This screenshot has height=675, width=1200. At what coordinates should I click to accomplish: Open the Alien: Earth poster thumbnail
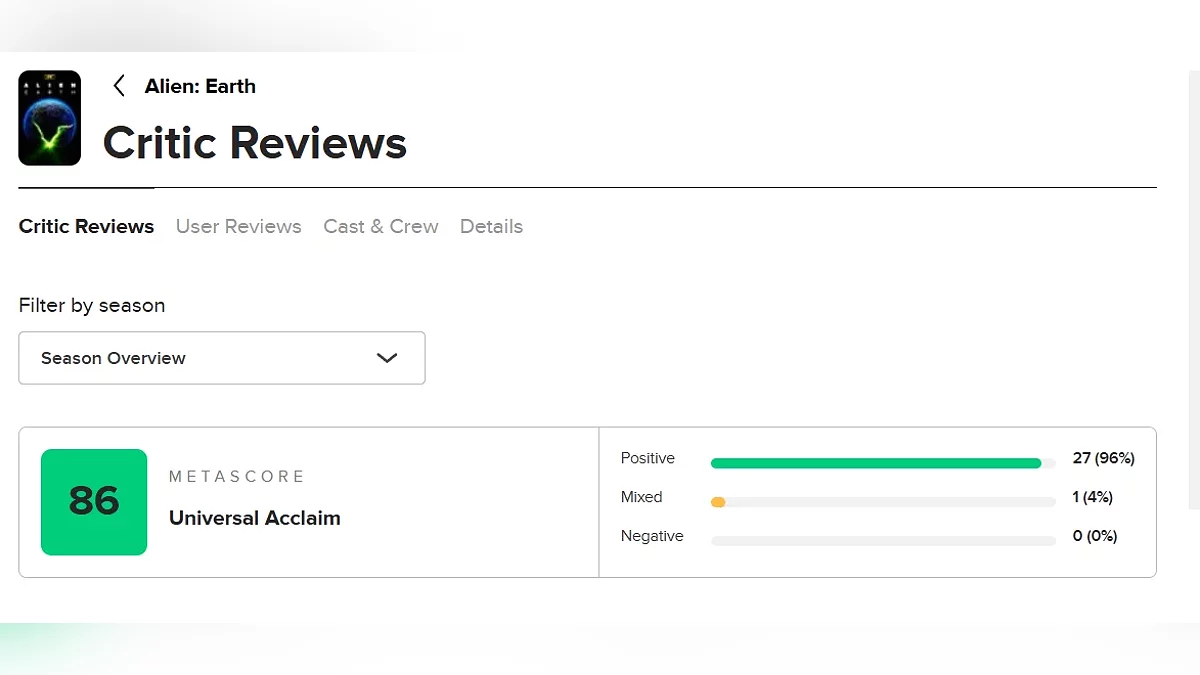pyautogui.click(x=50, y=118)
